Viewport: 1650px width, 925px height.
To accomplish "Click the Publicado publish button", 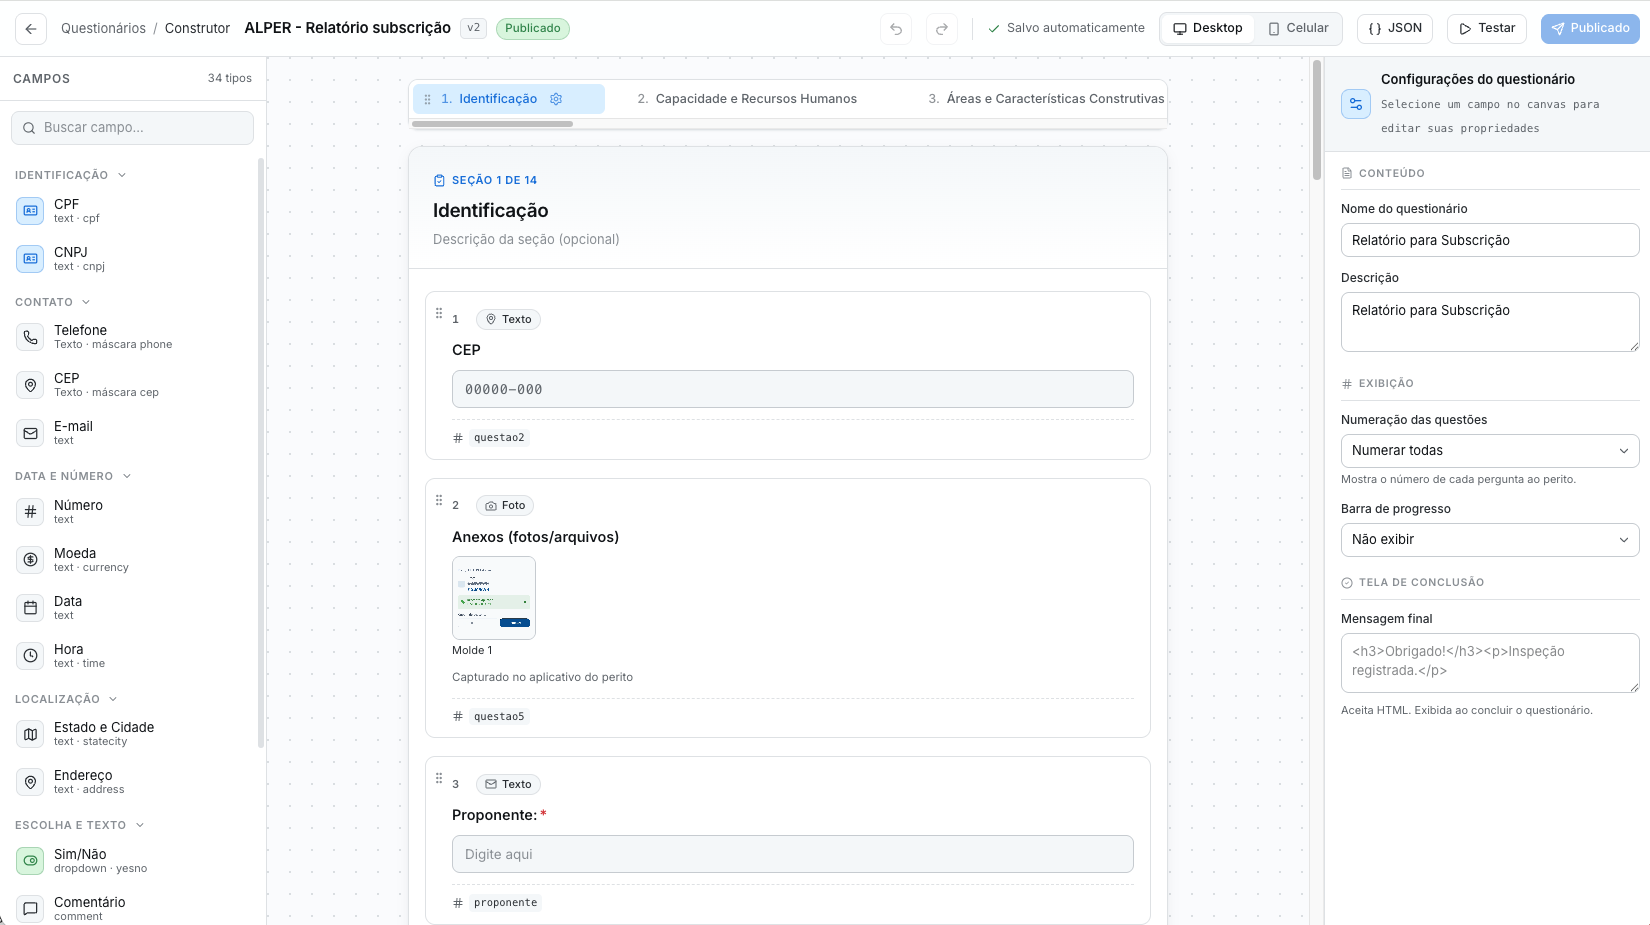I will click(x=1590, y=29).
